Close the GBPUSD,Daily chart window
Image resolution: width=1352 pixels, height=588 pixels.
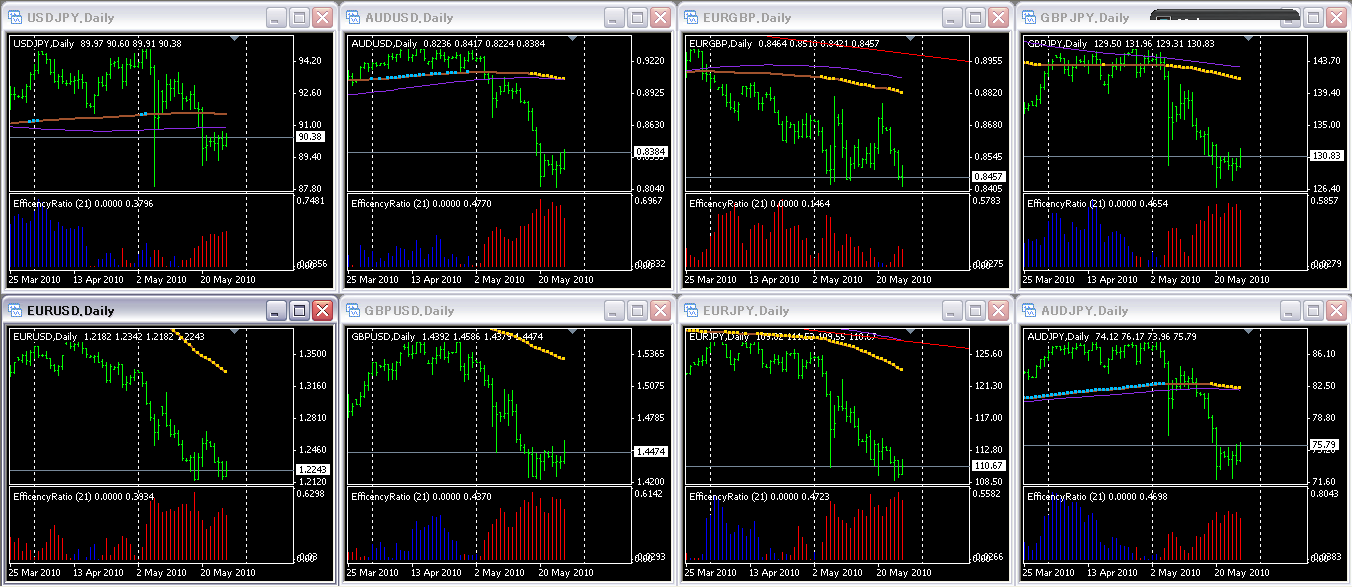pos(660,311)
